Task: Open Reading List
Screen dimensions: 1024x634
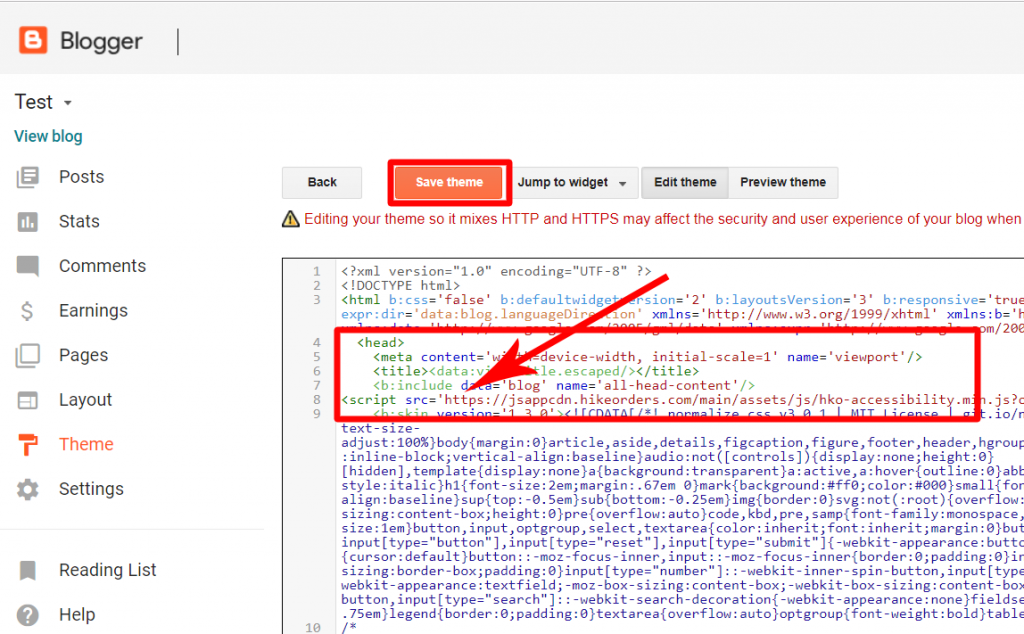Action: [x=108, y=570]
